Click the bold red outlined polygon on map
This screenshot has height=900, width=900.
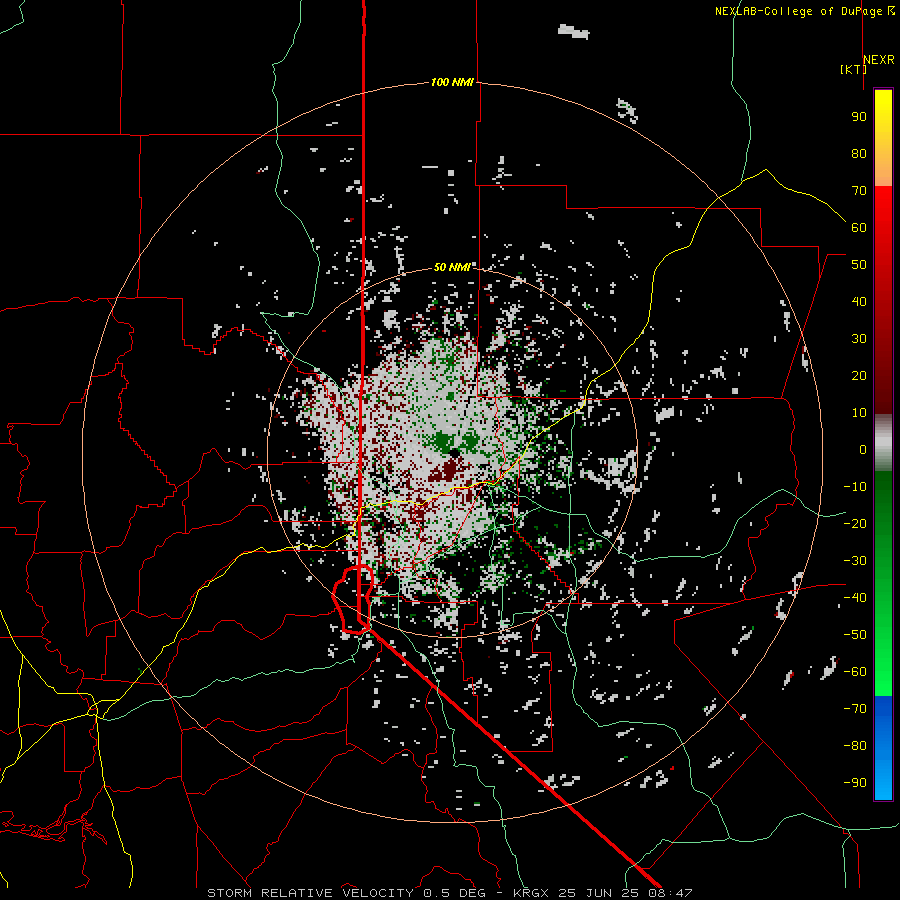tap(353, 599)
